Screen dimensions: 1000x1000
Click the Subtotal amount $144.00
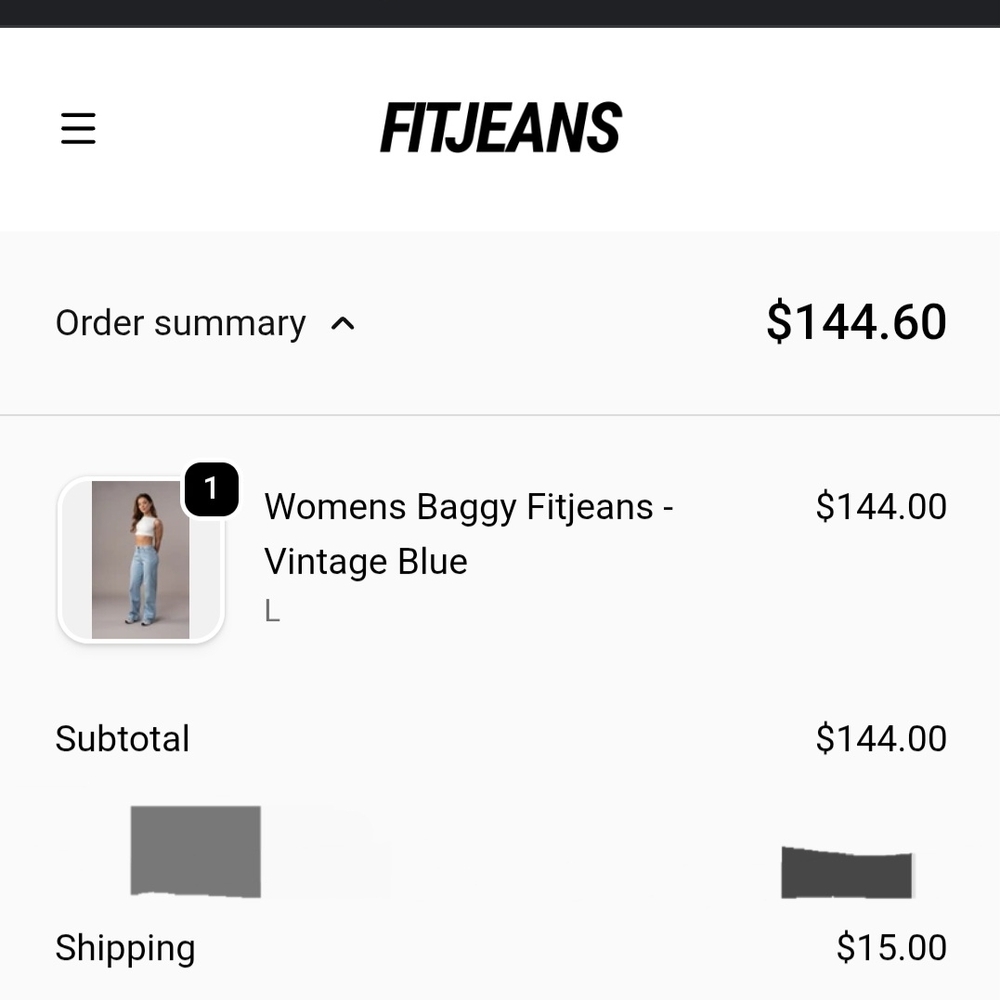[x=881, y=739]
